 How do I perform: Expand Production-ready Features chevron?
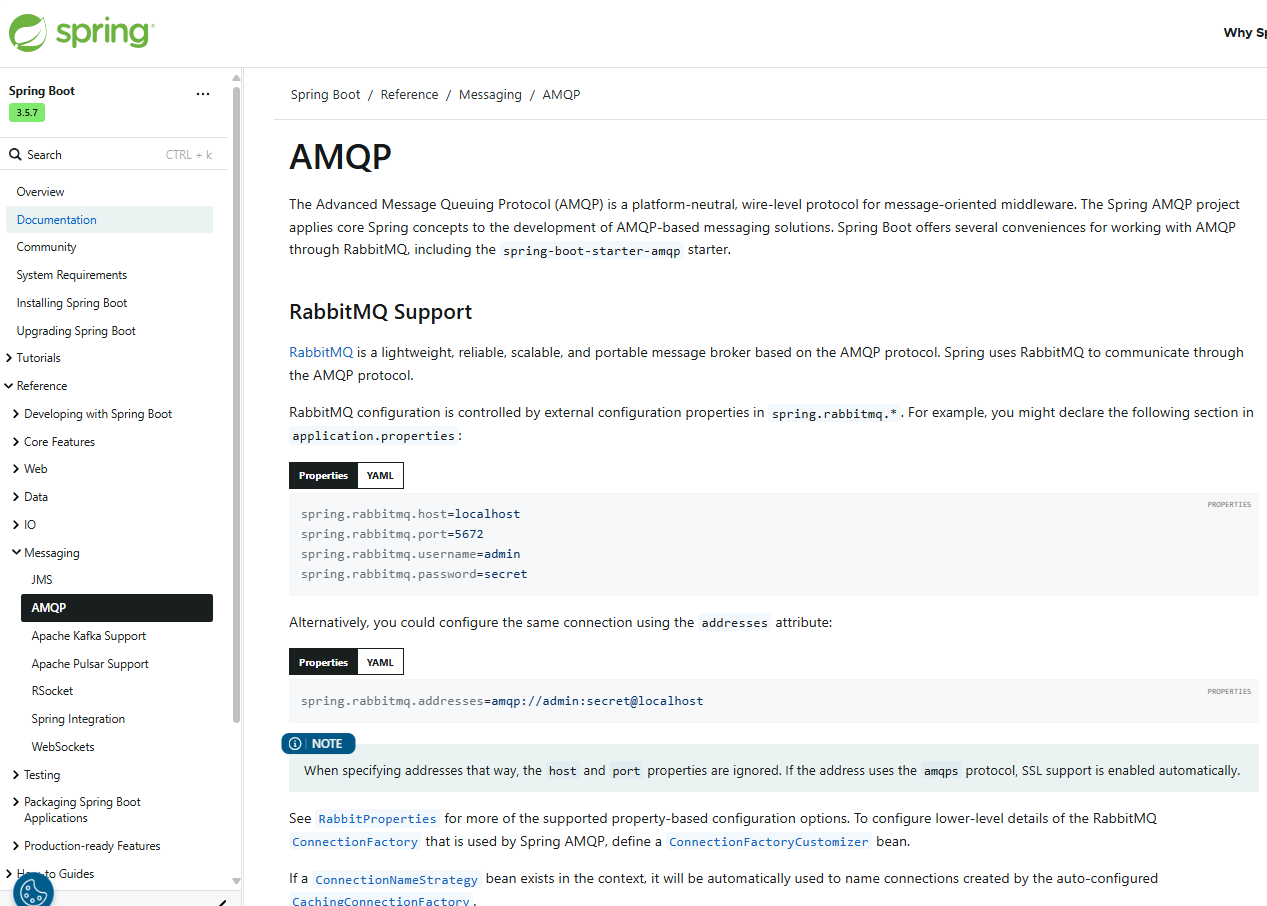click(x=16, y=846)
